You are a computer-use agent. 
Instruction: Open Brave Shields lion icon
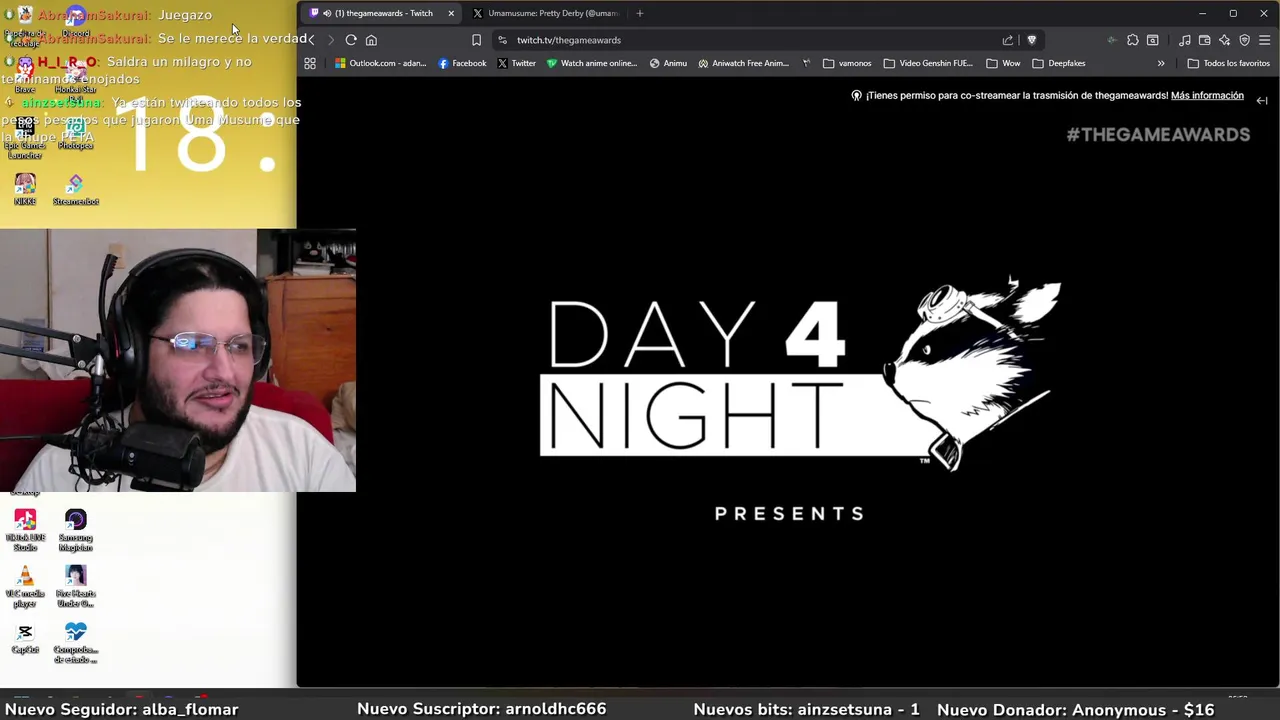[1032, 40]
